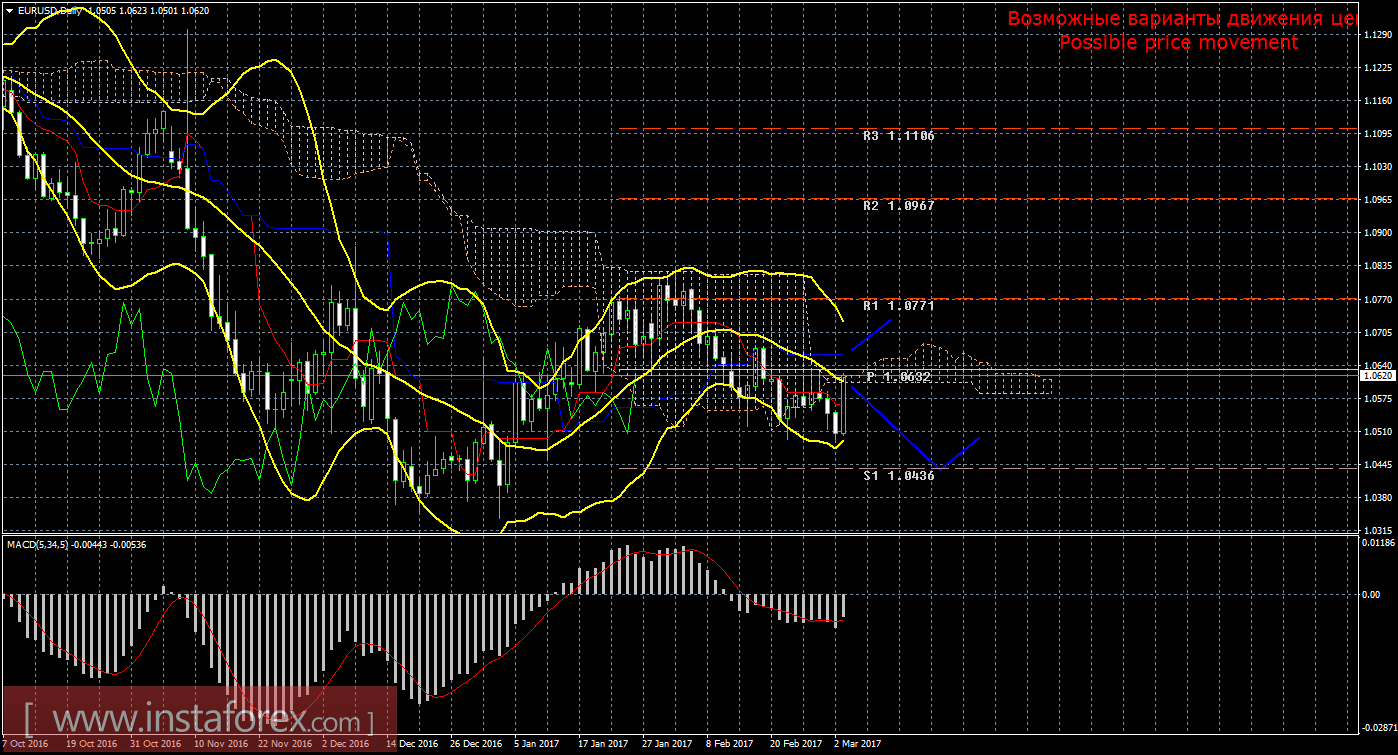This screenshot has width=1398, height=755.
Task: Click the 1.1290 price on the scale
Action: (x=1377, y=35)
